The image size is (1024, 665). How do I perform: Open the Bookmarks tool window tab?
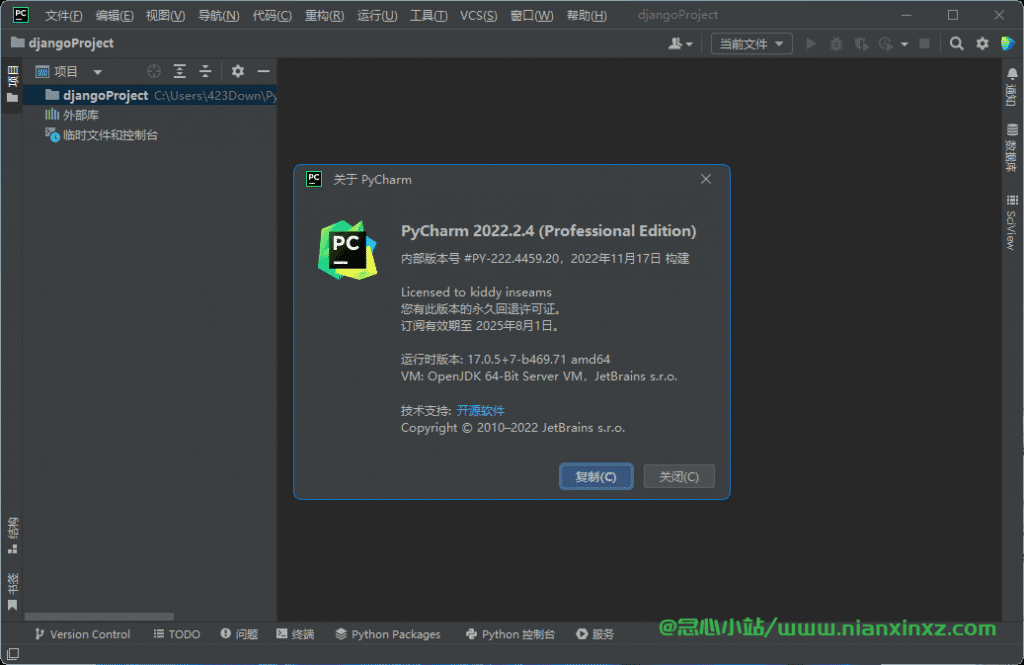12,592
